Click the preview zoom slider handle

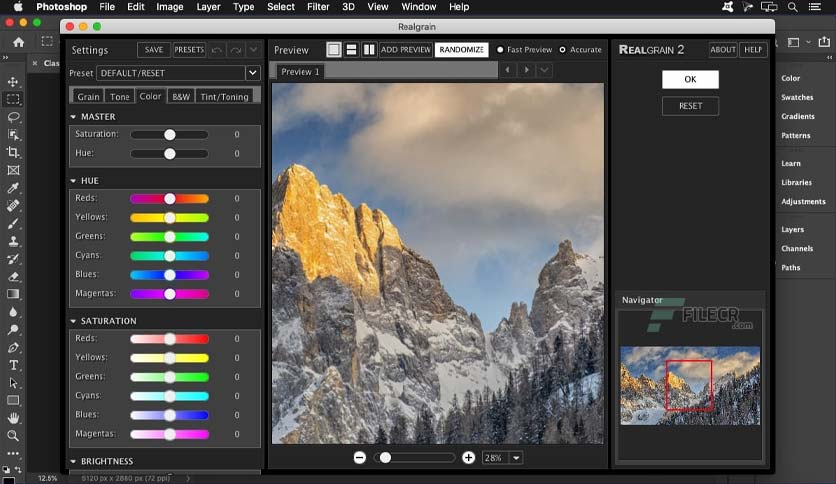click(x=385, y=458)
